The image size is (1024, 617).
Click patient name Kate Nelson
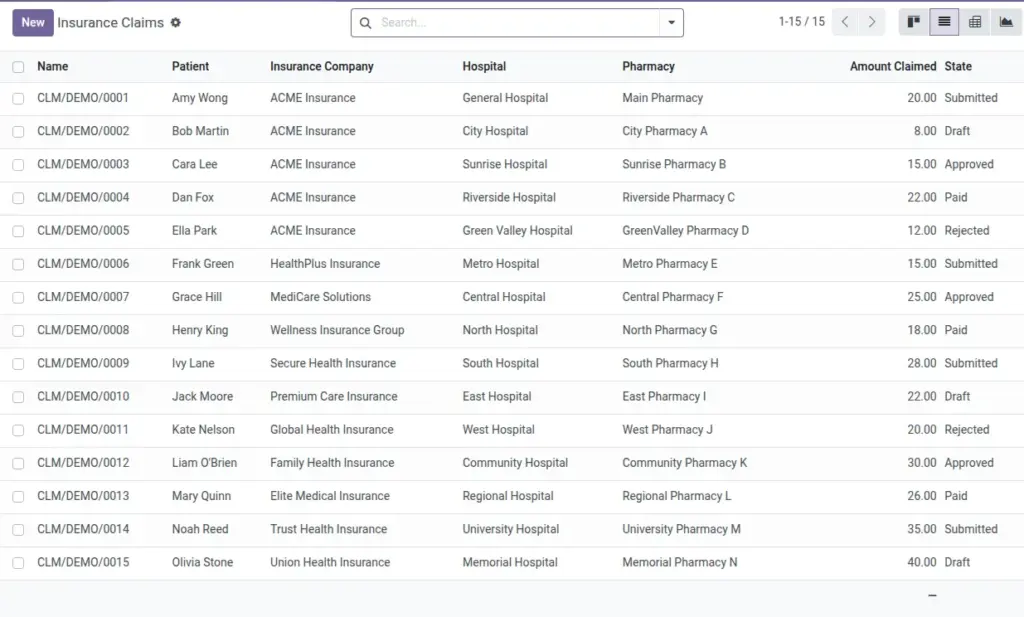click(203, 430)
